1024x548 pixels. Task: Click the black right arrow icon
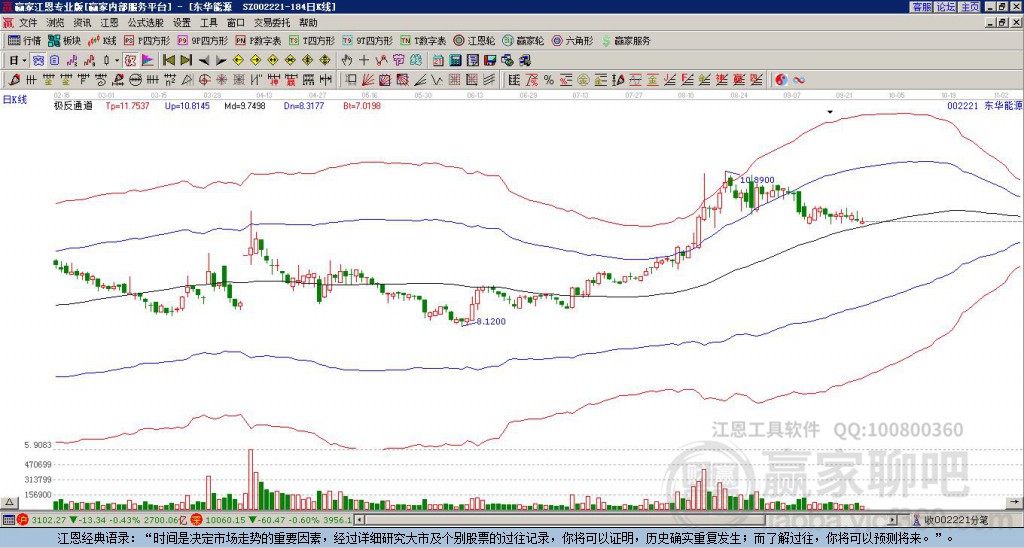[221, 61]
